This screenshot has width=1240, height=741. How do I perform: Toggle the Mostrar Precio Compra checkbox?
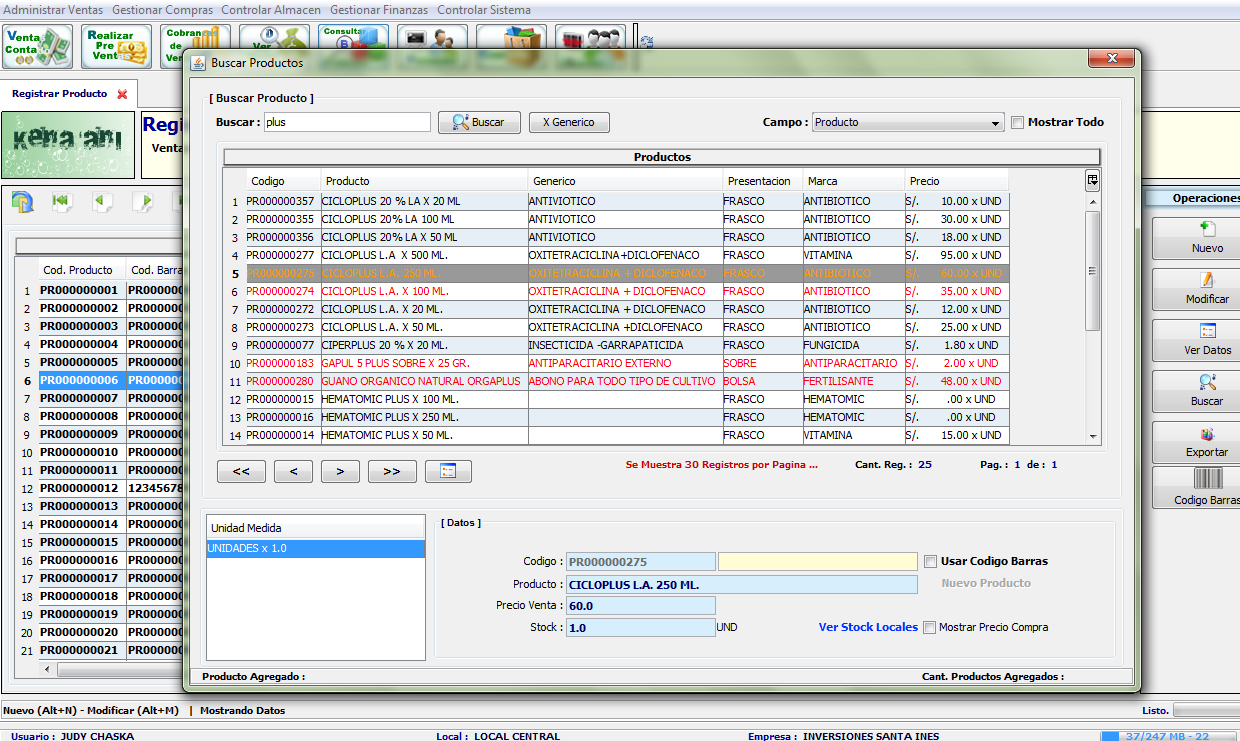(929, 627)
